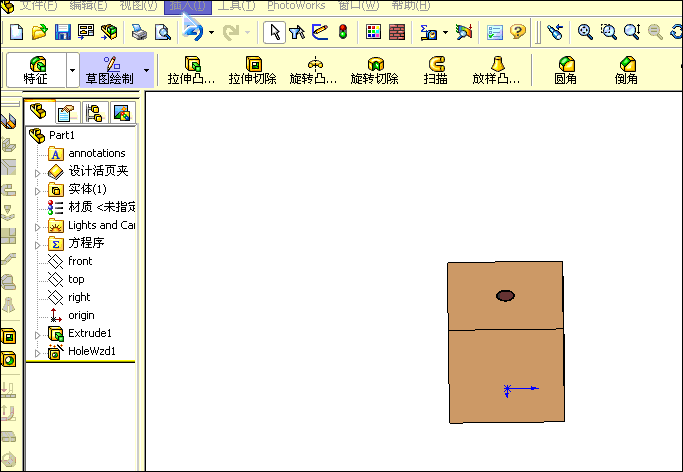This screenshot has height=472, width=683.
Task: Click the 旋转切除 revolved cut tool
Action: (375, 70)
